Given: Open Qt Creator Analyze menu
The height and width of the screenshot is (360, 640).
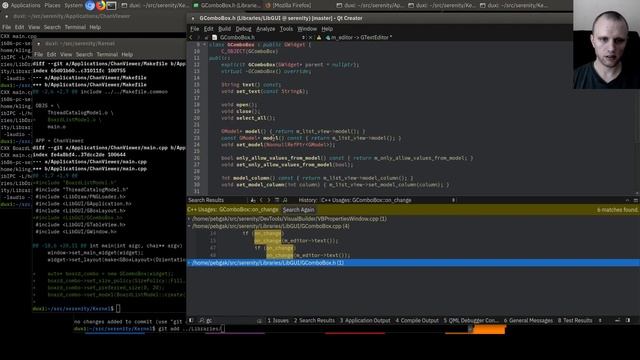Looking at the screenshot, I should pyautogui.click(x=266, y=29).
